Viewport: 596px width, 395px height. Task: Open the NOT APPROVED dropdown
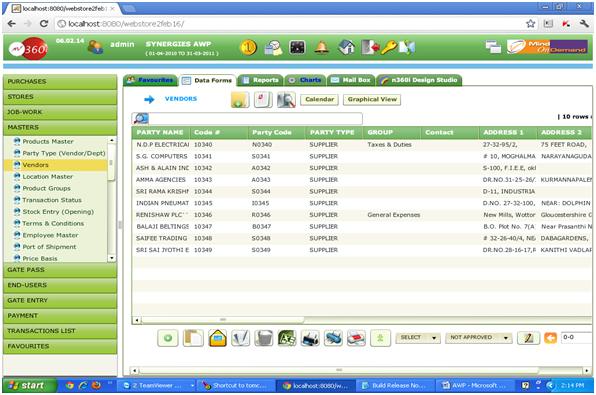pos(479,338)
